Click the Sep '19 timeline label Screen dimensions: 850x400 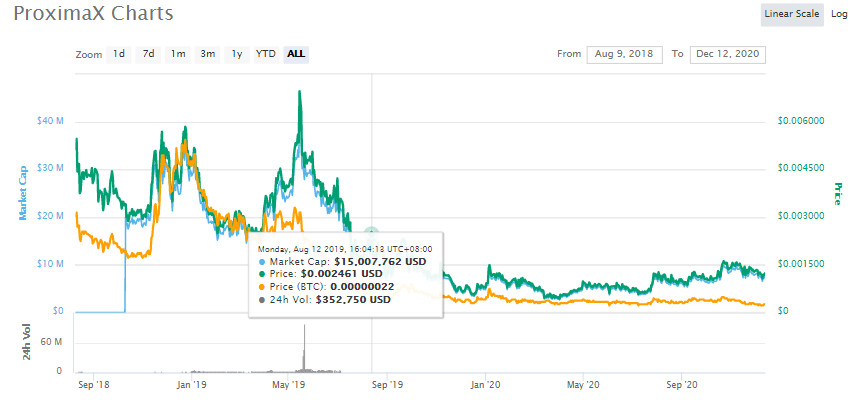coord(388,385)
